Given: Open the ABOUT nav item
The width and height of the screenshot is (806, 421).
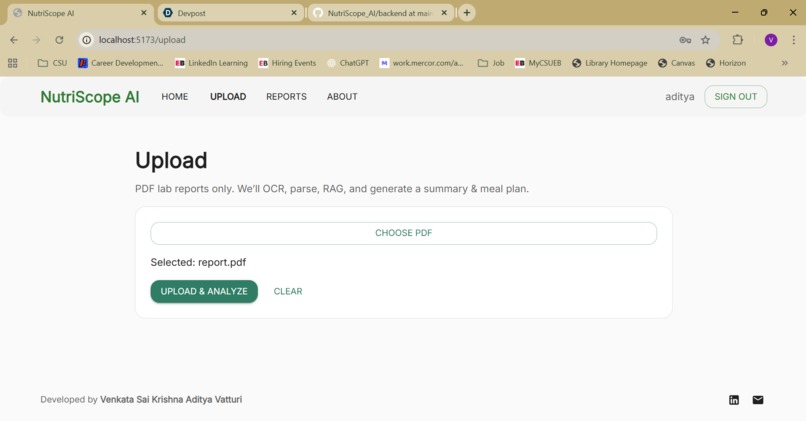Looking at the screenshot, I should (342, 97).
